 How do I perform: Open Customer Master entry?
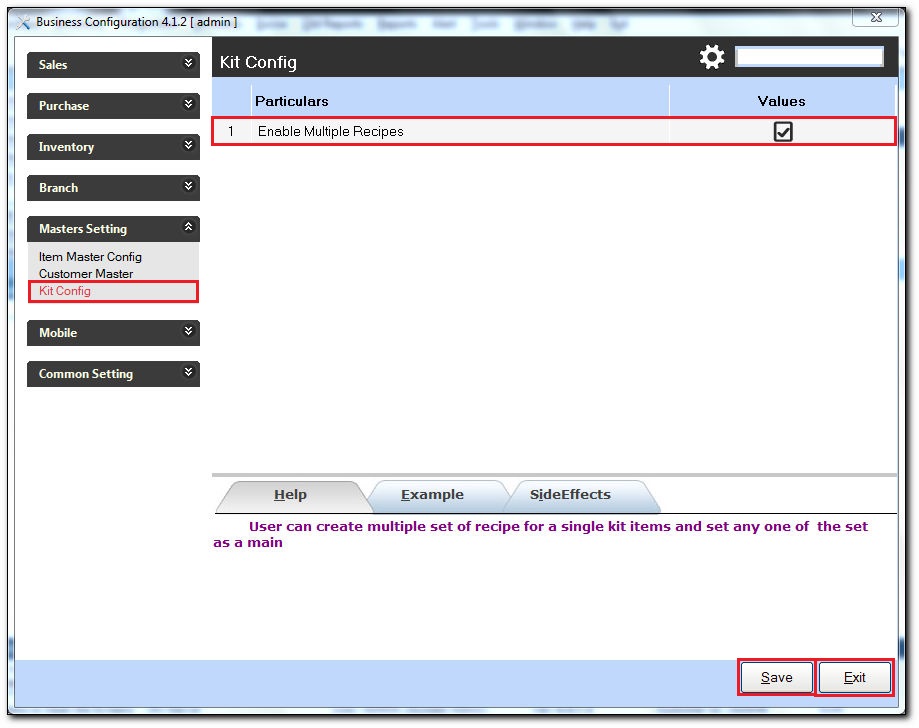point(86,274)
